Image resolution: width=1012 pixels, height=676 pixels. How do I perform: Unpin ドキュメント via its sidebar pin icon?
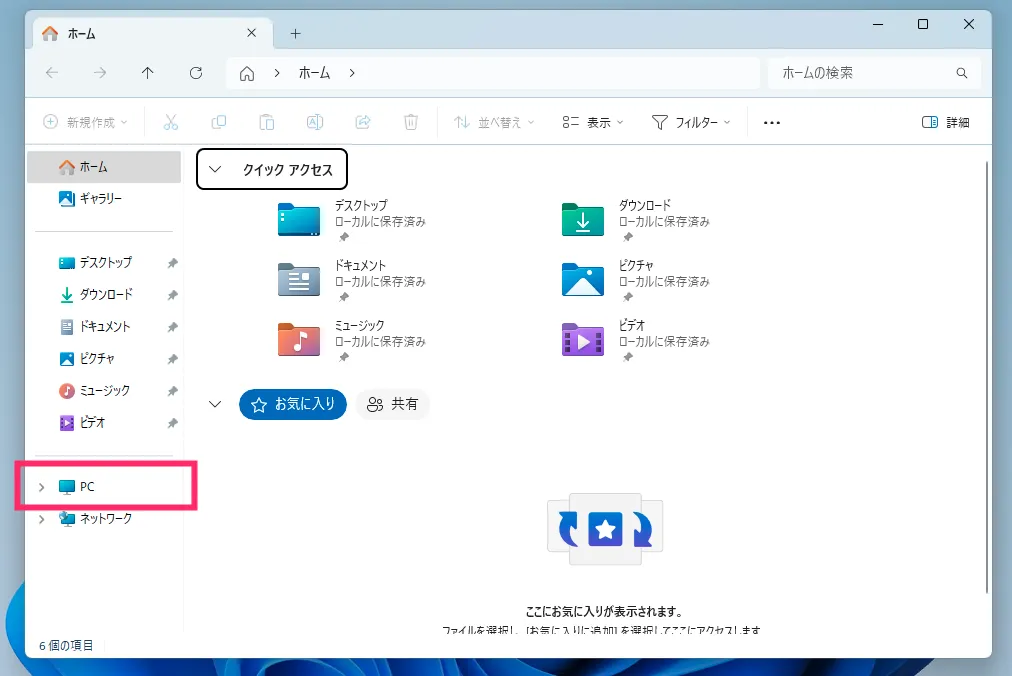172,327
